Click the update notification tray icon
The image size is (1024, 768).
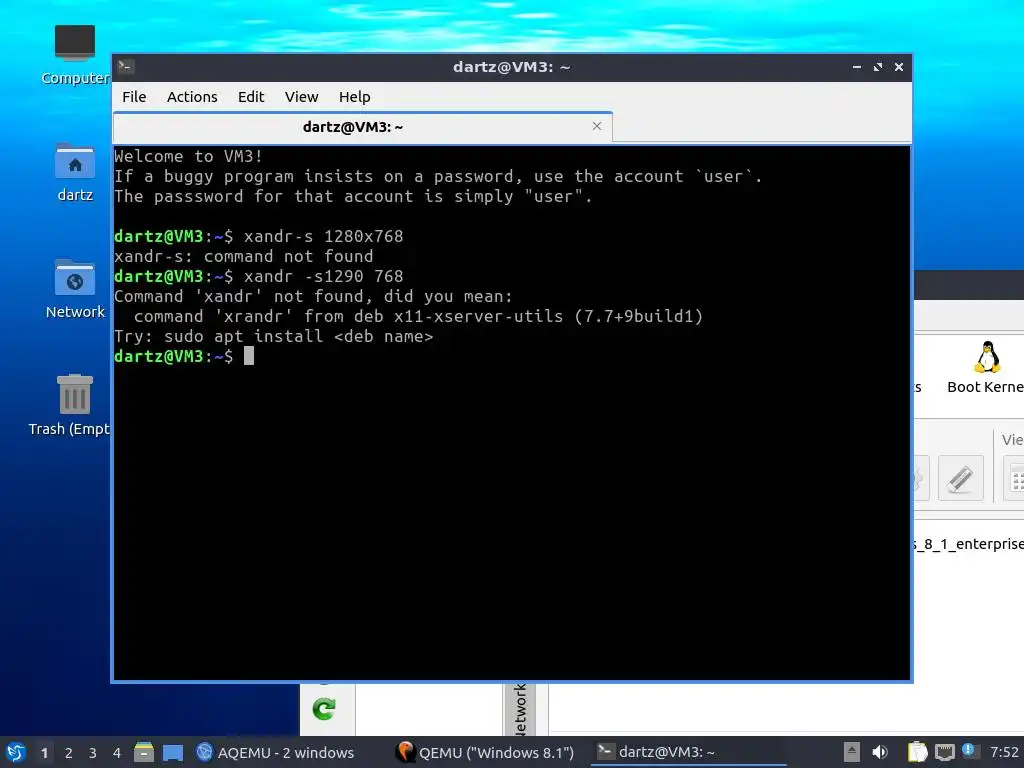(x=968, y=750)
